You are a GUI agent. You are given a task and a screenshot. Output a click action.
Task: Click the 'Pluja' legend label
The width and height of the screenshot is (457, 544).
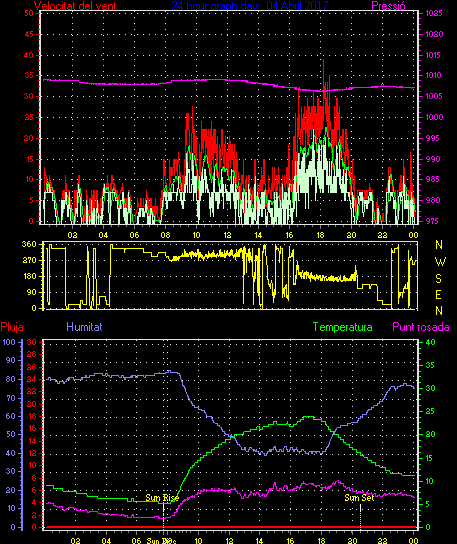[x=12, y=327]
